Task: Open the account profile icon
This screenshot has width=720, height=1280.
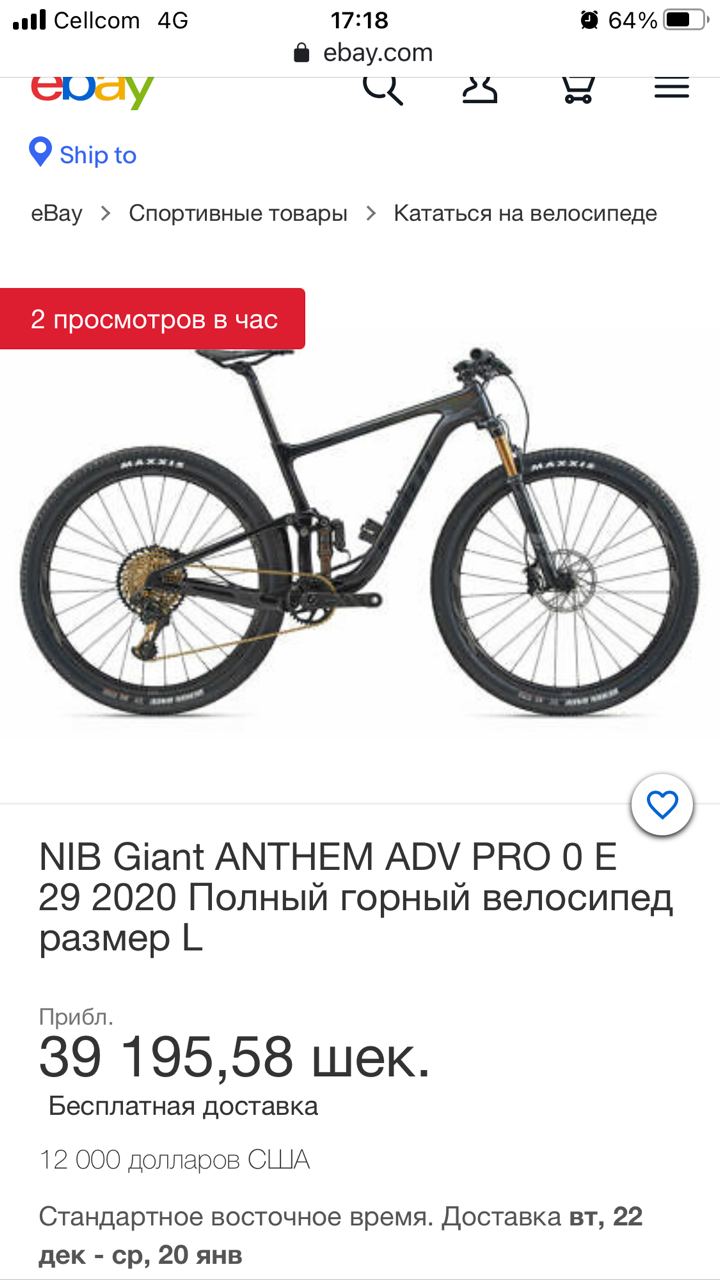Action: click(480, 88)
